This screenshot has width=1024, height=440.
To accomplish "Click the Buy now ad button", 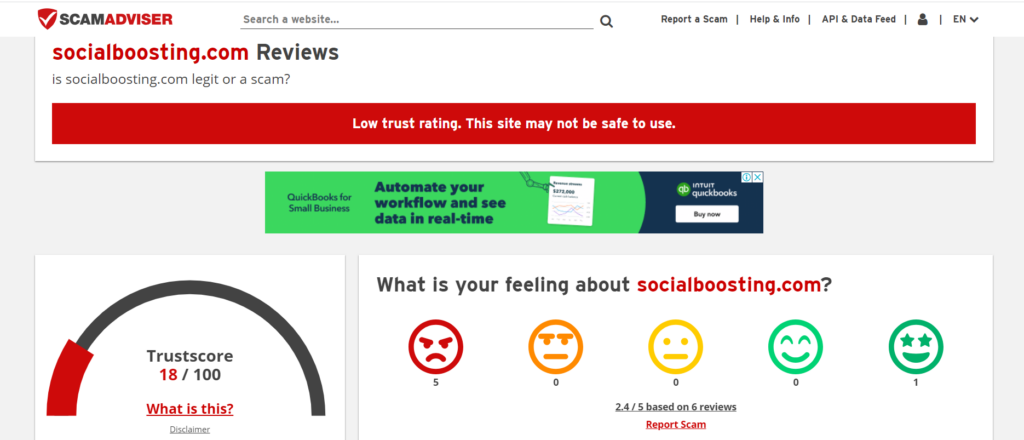I will point(707,214).
